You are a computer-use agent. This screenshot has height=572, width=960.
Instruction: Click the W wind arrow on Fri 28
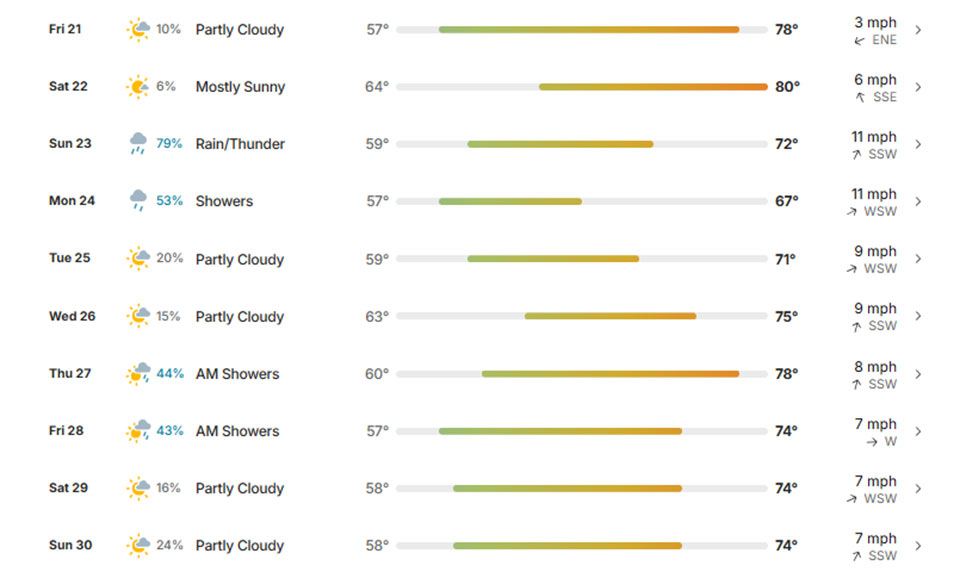[x=872, y=442]
